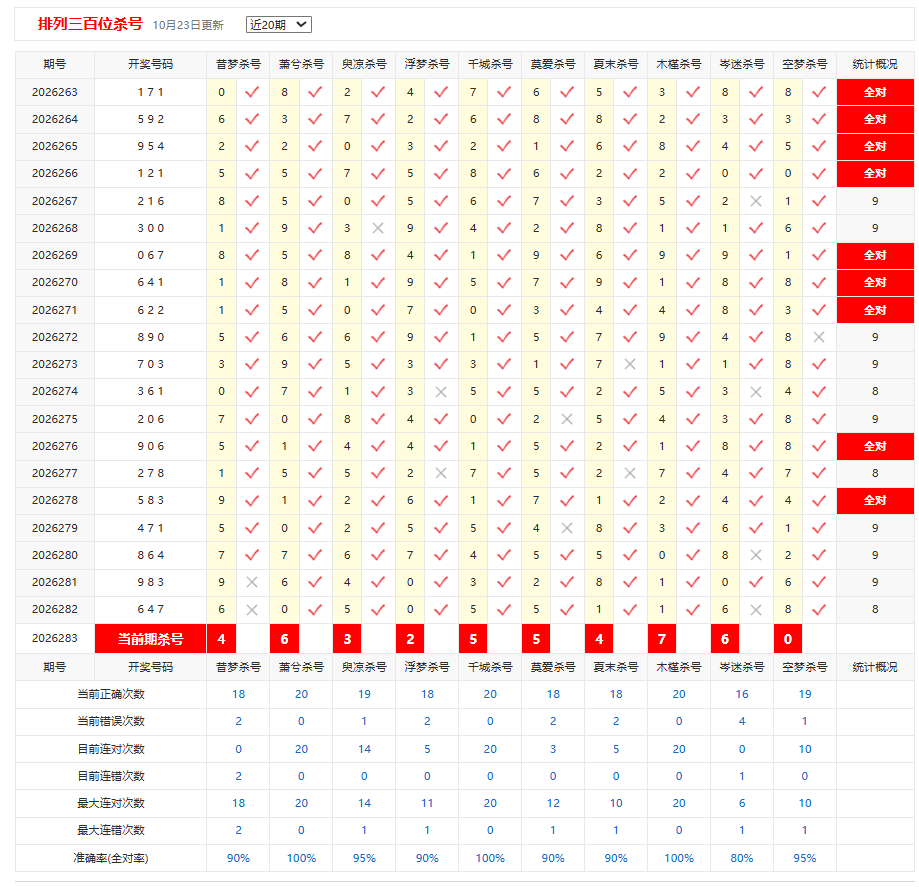This screenshot has height=887, width=919.
Task: Click red kill number 7 for period 2026283
Action: pos(662,639)
